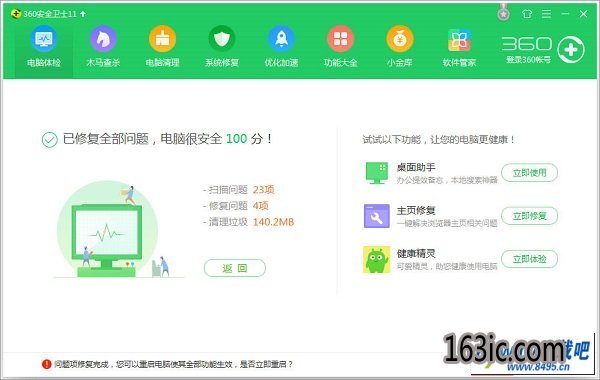Click 立即使用 for 桌面助手

click(x=529, y=173)
